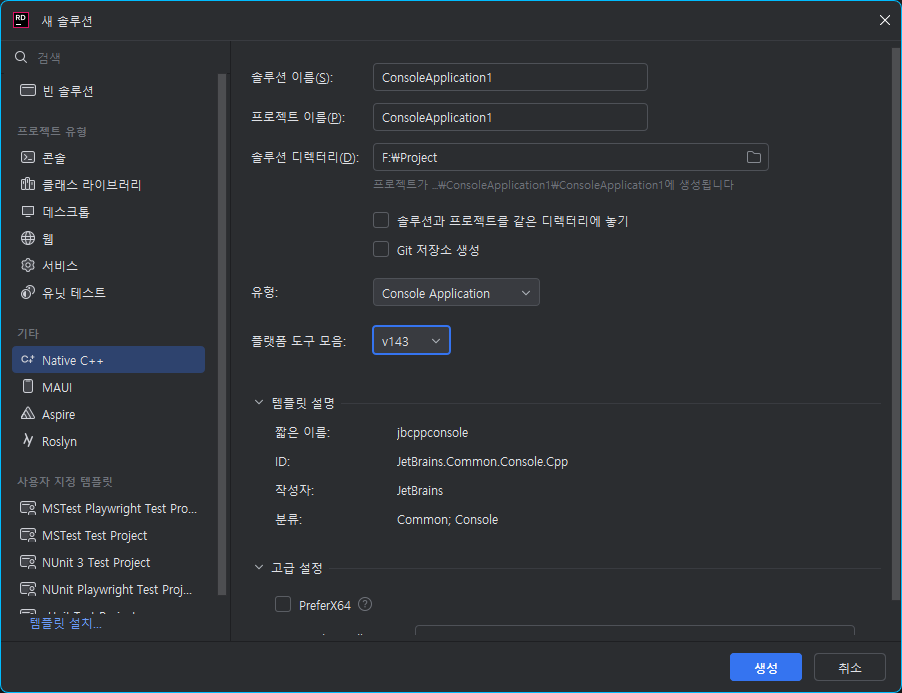Open the Console Application type dropdown
This screenshot has height=693, width=902.
[x=456, y=293]
